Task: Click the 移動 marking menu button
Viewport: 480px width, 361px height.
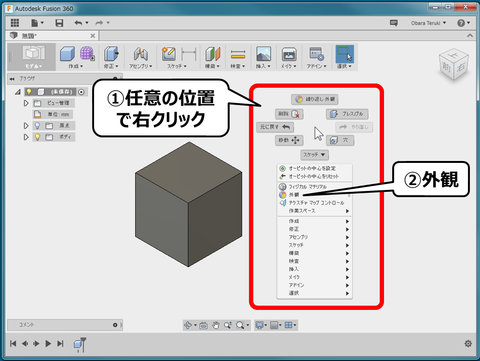Action: pyautogui.click(x=289, y=140)
